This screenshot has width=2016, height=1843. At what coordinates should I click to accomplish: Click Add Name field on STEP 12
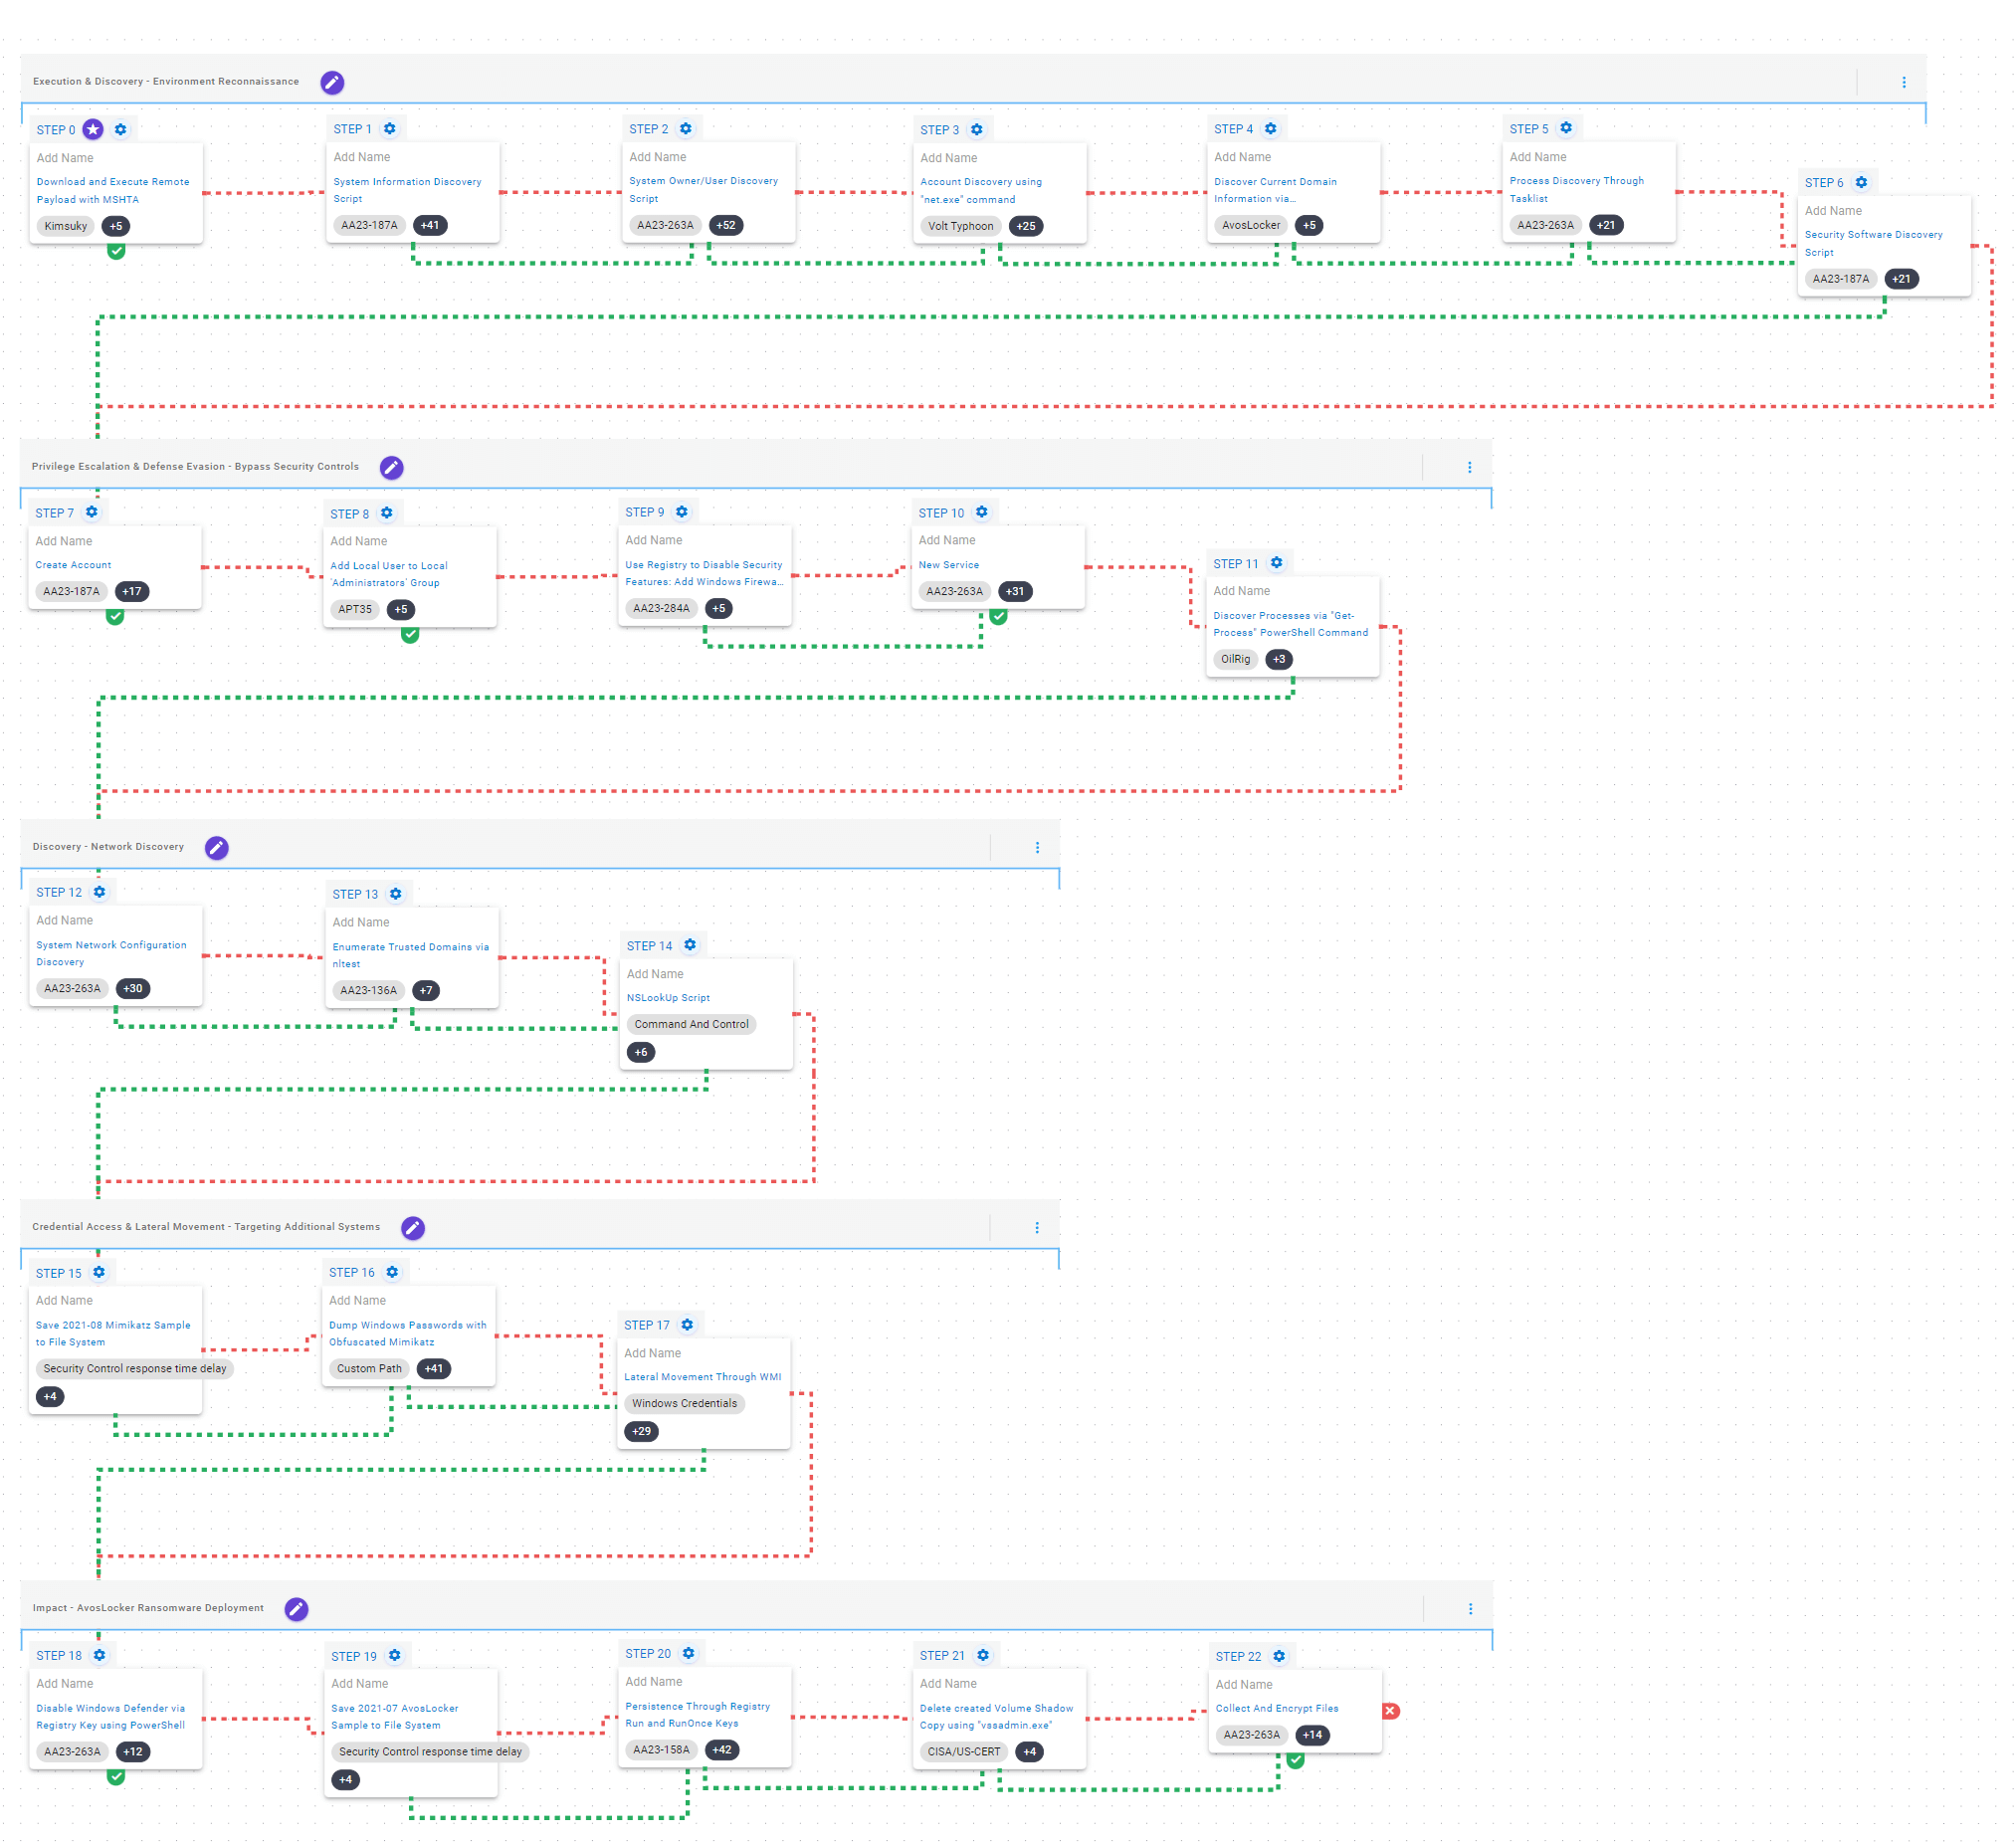[x=65, y=920]
